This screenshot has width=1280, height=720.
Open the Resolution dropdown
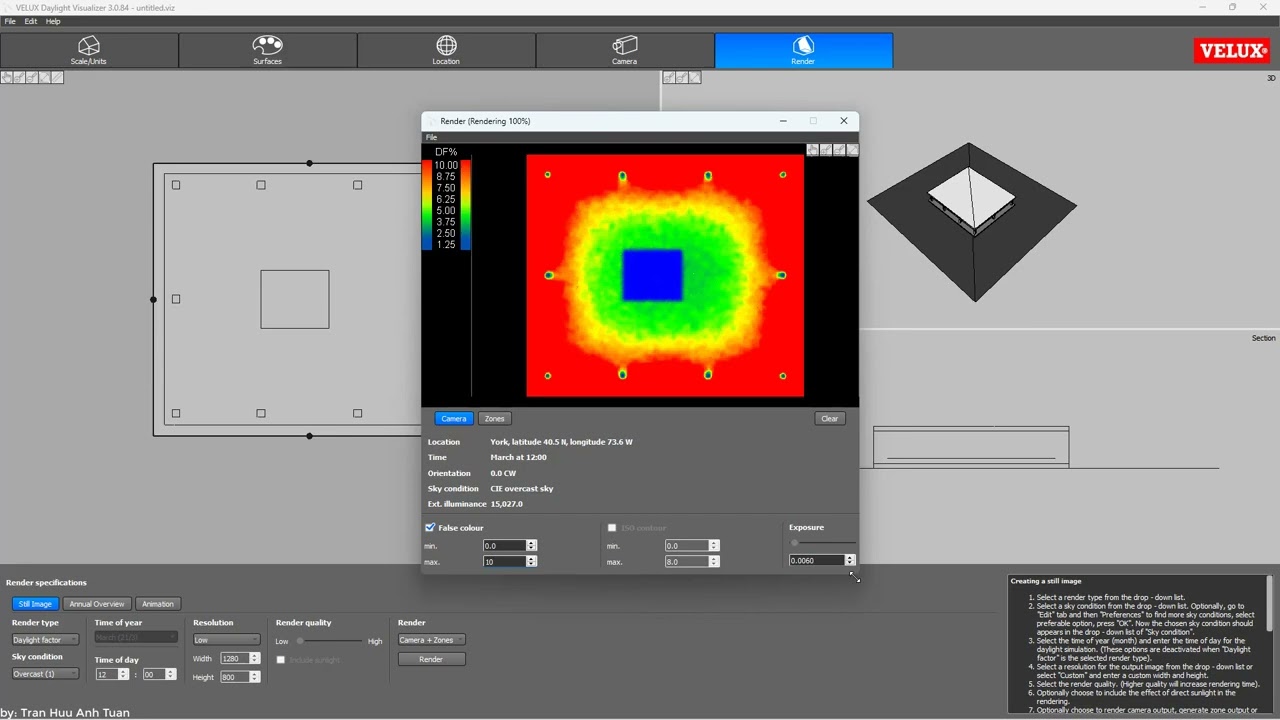[226, 640]
